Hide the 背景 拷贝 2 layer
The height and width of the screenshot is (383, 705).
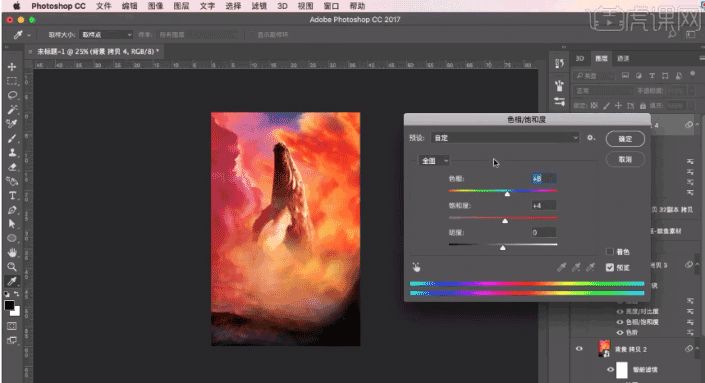click(x=579, y=349)
